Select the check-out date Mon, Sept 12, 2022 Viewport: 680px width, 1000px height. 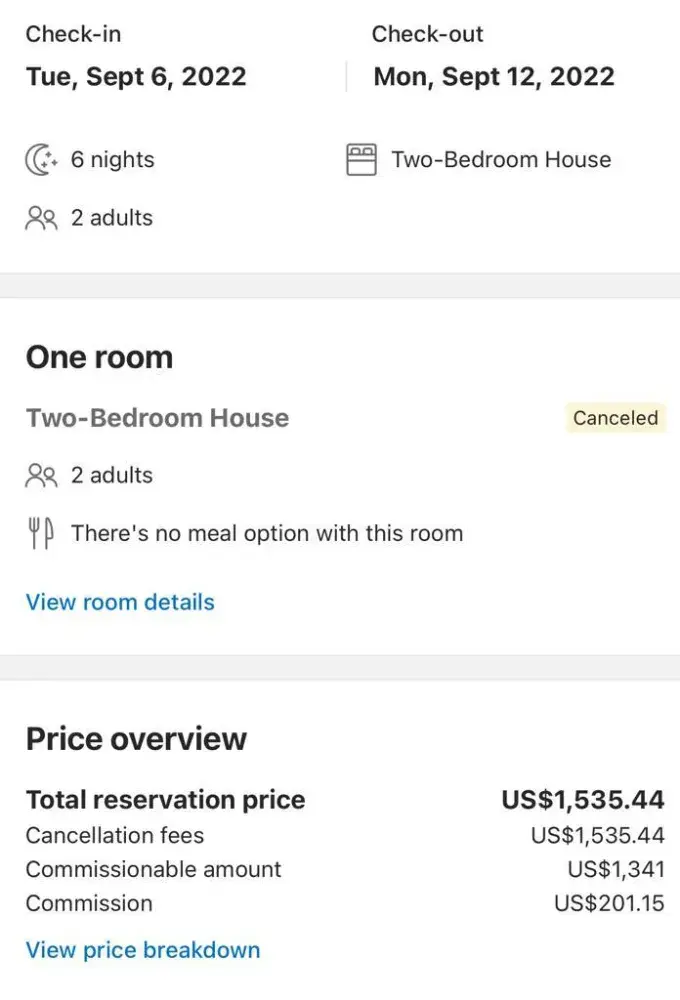[x=494, y=77]
